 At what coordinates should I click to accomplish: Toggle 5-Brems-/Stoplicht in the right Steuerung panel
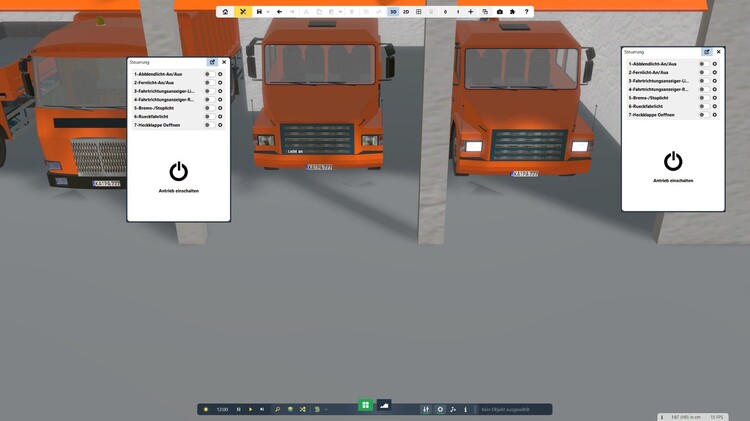[704, 98]
